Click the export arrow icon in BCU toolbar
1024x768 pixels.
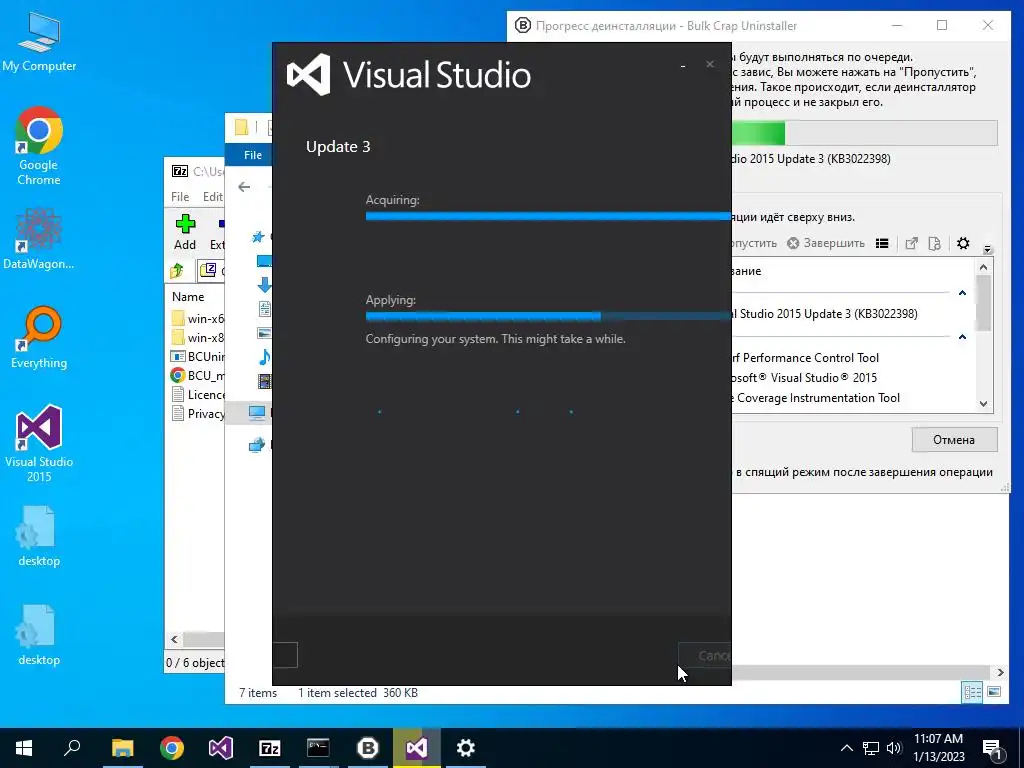[911, 244]
